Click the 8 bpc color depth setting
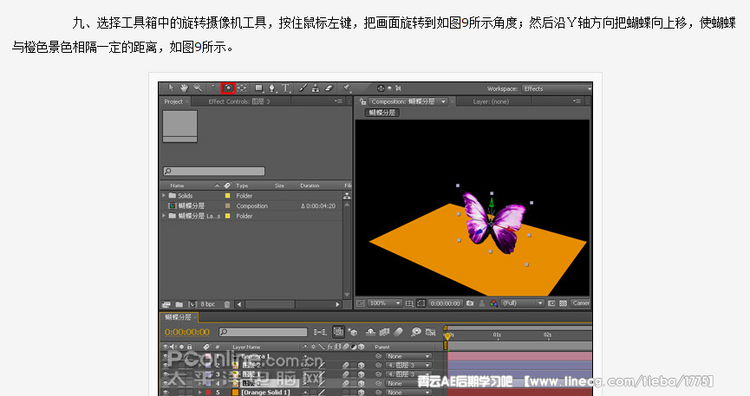This screenshot has height=396, width=750. coord(208,304)
